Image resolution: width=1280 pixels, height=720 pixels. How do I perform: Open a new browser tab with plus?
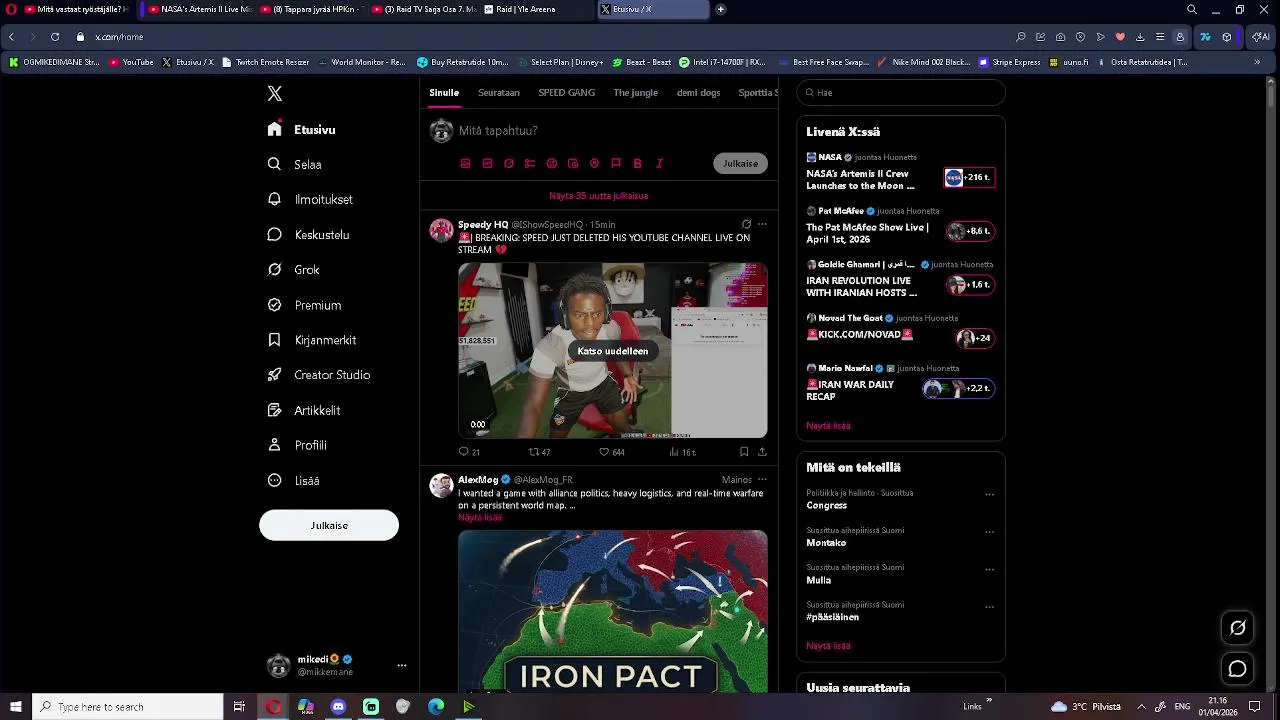click(721, 9)
